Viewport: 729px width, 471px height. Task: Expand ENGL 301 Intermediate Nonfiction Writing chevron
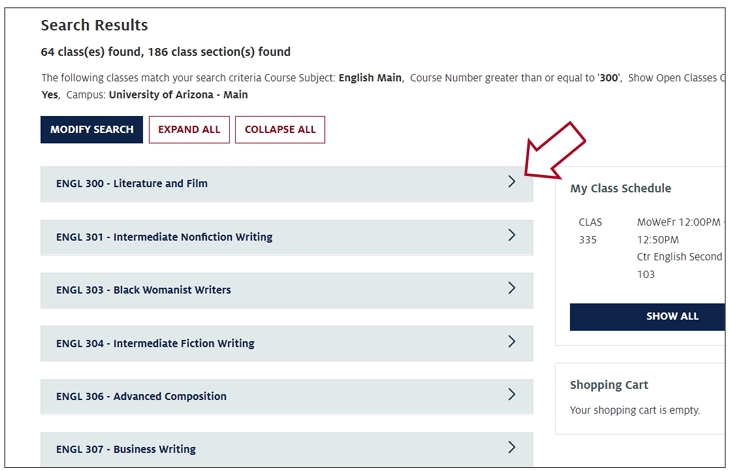pyautogui.click(x=511, y=235)
